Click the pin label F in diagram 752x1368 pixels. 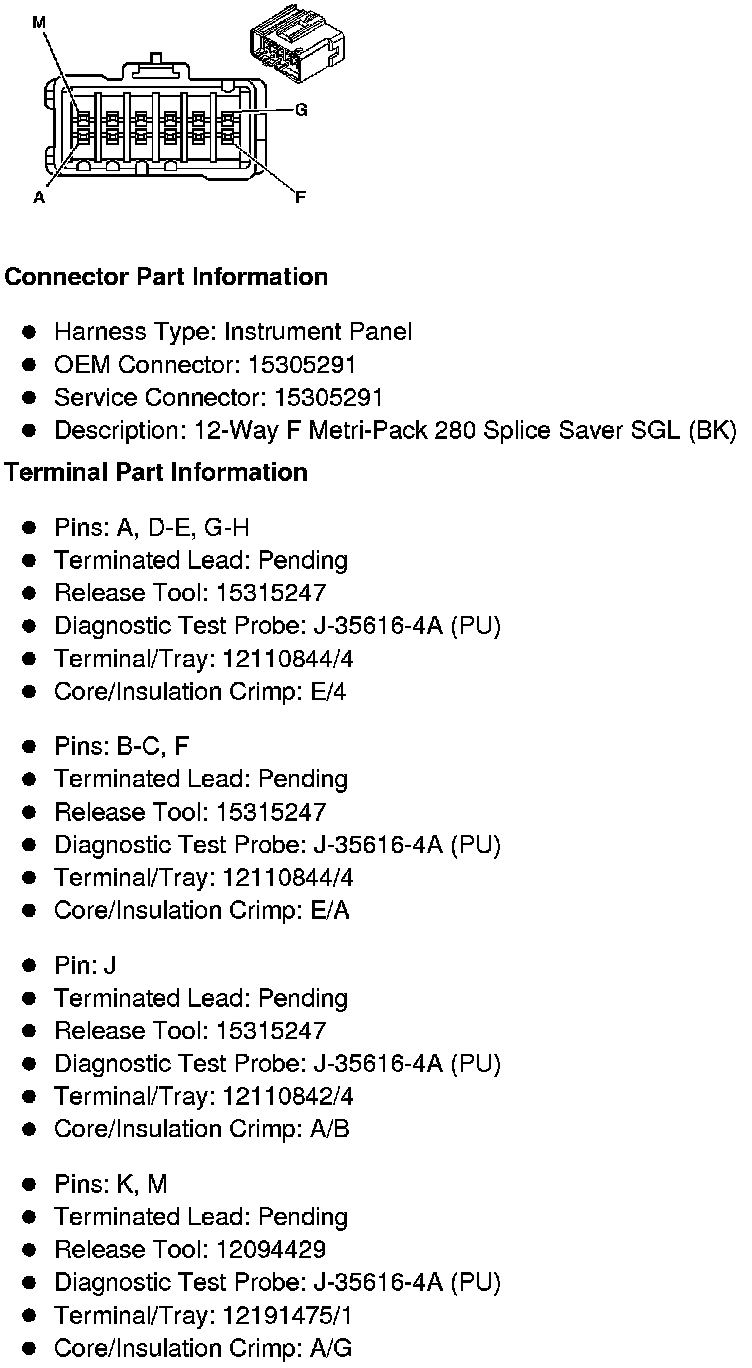point(300,197)
